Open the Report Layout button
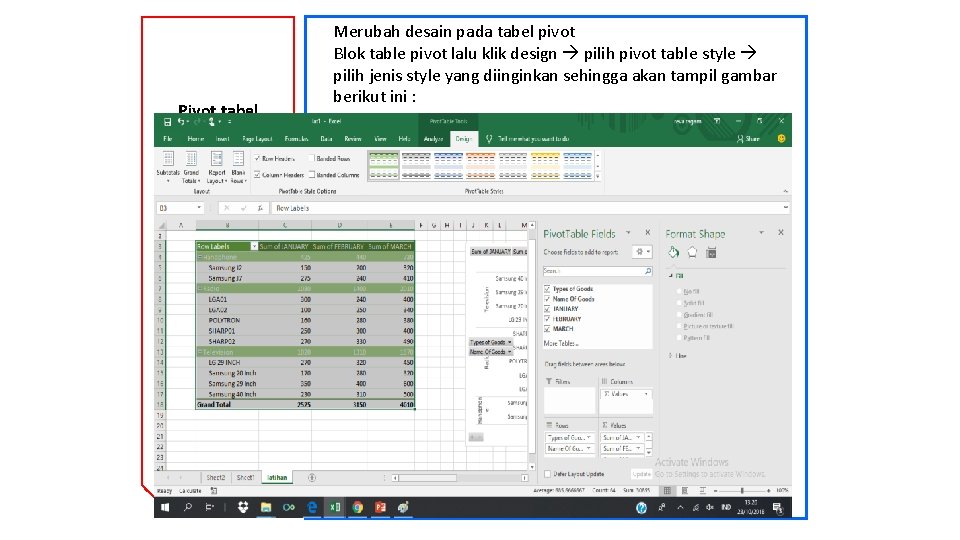Viewport: 960px width, 540px height. click(216, 167)
